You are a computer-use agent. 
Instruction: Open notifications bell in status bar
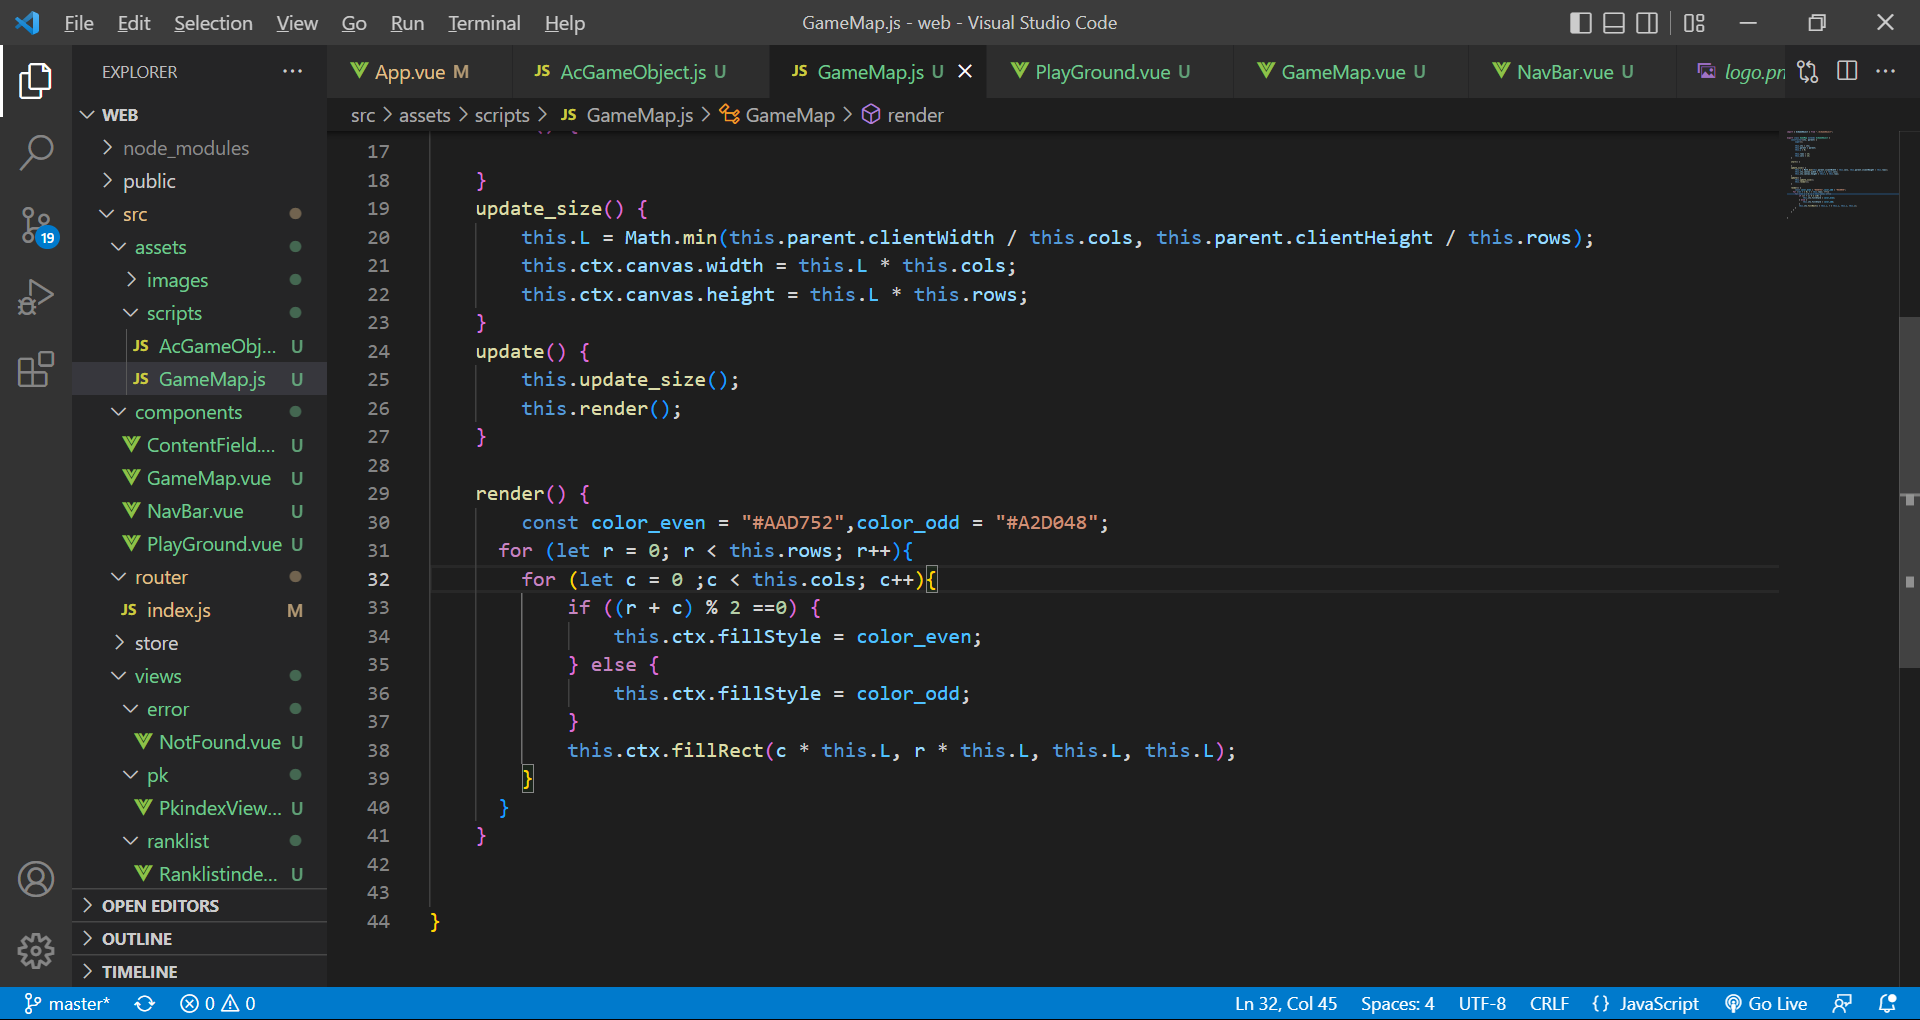(1887, 1003)
